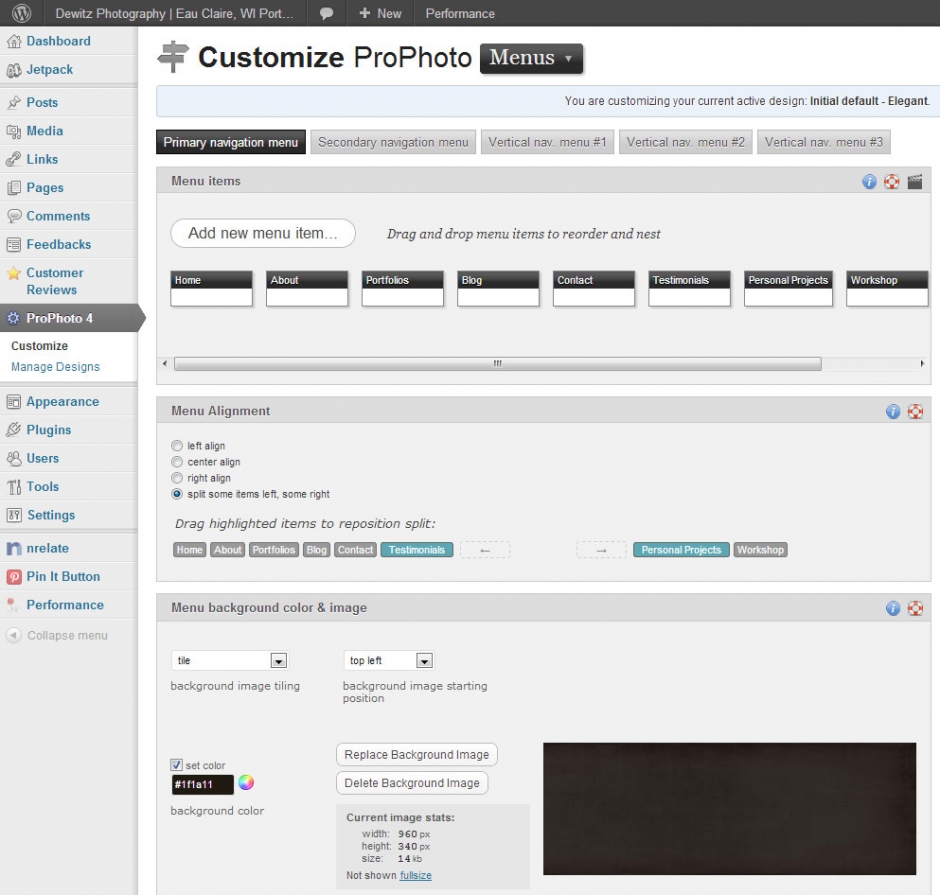Click the #1f1a11 color value field
This screenshot has height=895, width=940.
point(203,785)
